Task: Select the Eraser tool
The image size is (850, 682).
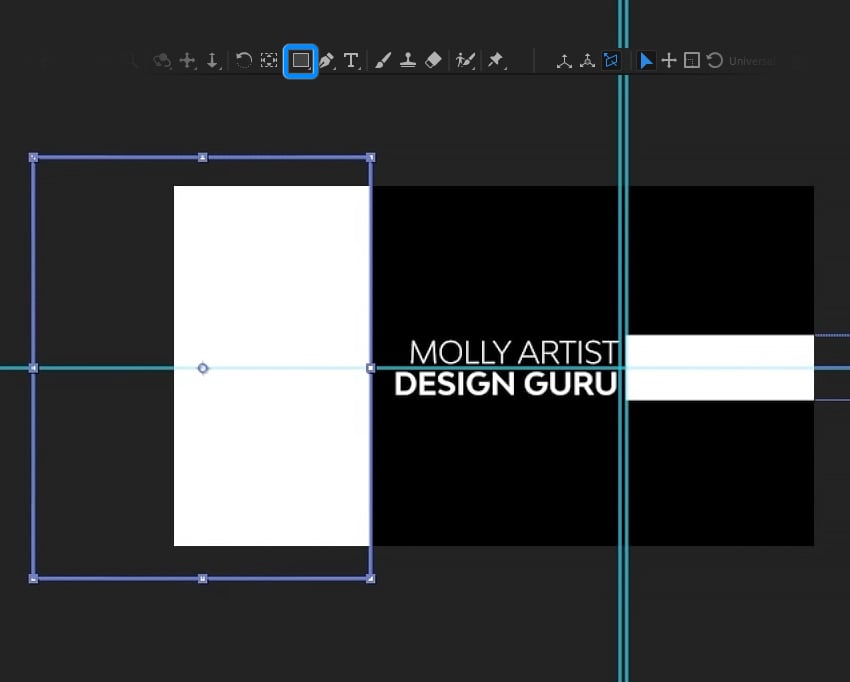Action: click(432, 60)
